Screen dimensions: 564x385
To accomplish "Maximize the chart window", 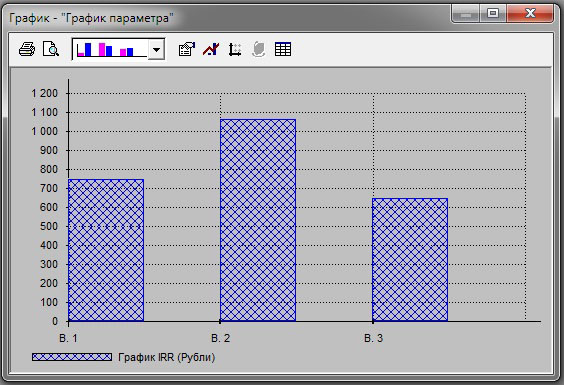I will click(x=493, y=14).
